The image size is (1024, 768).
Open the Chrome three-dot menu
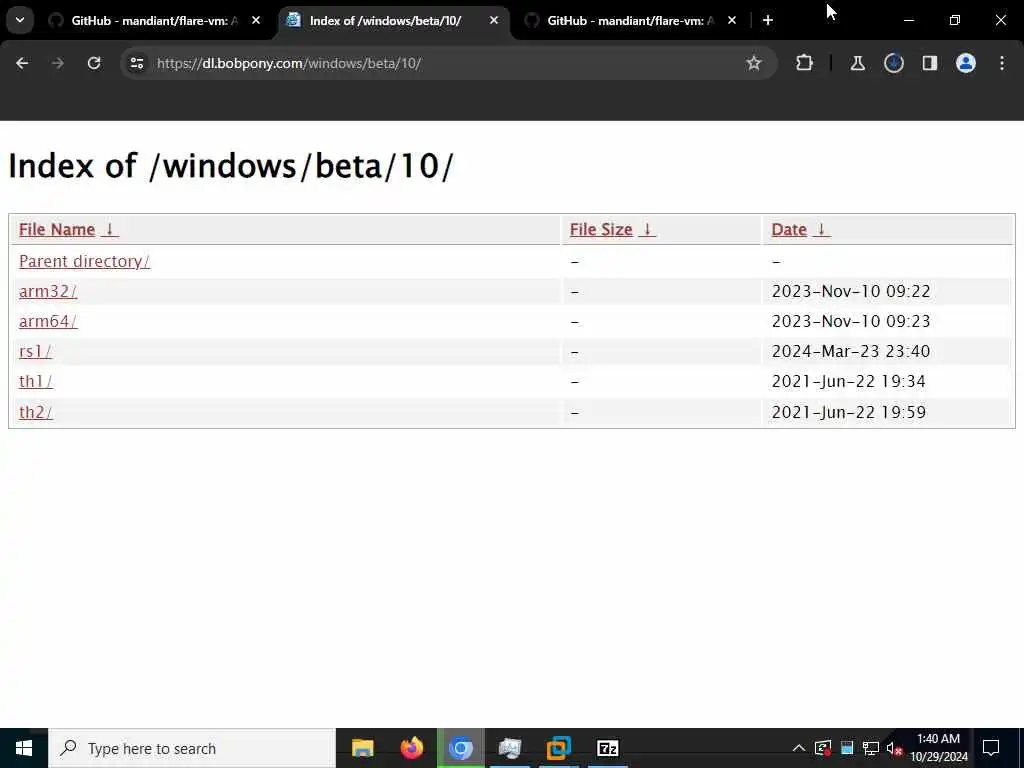coord(1002,63)
